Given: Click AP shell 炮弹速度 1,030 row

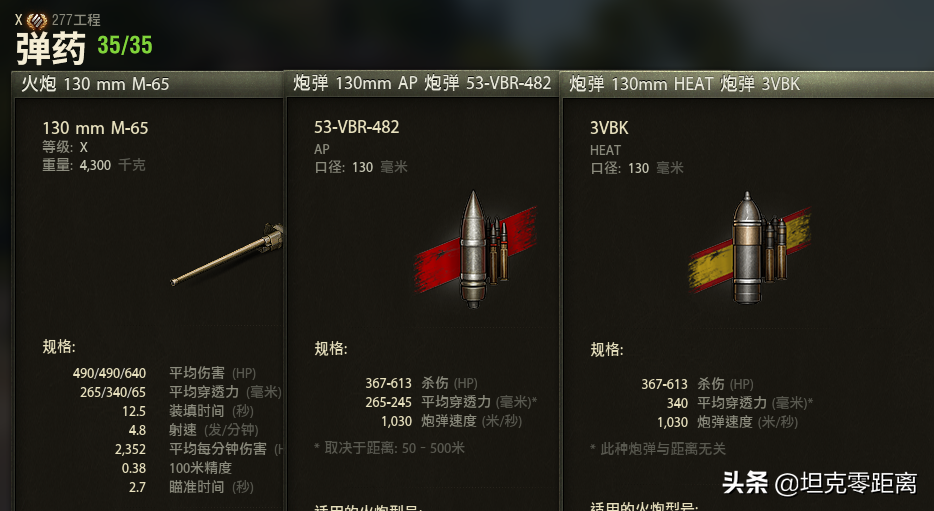Looking at the screenshot, I should (x=452, y=421).
